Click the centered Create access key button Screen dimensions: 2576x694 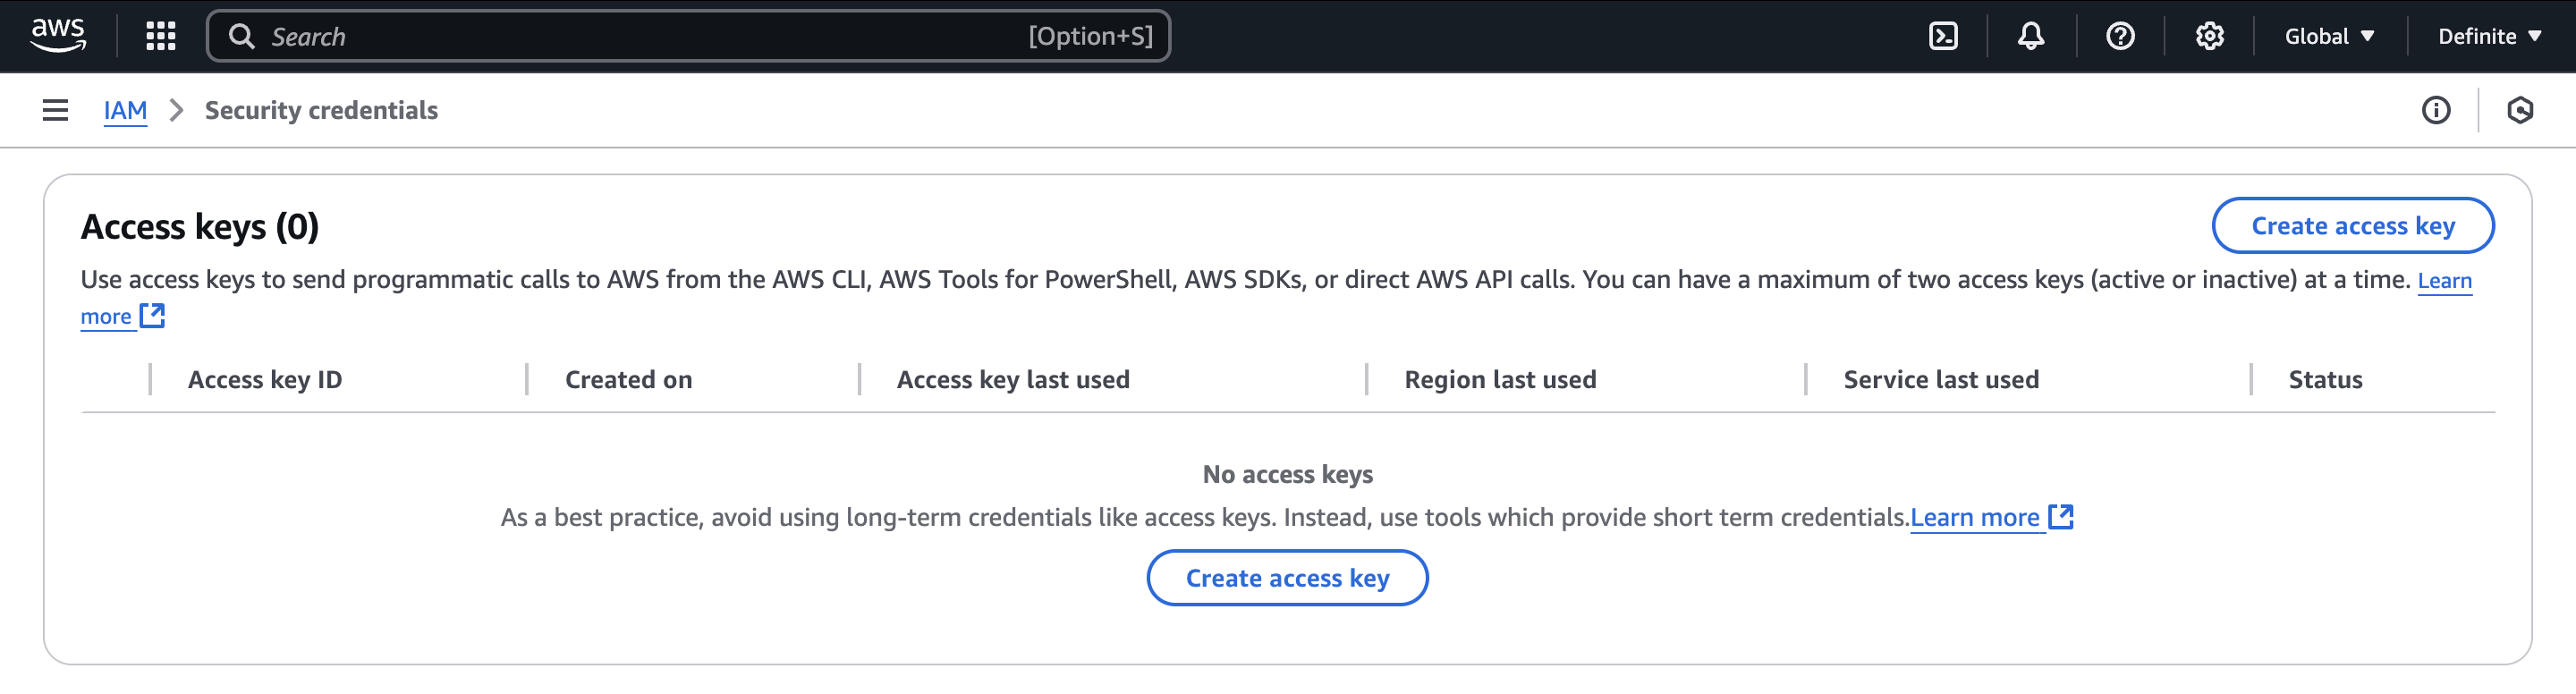pos(1287,578)
